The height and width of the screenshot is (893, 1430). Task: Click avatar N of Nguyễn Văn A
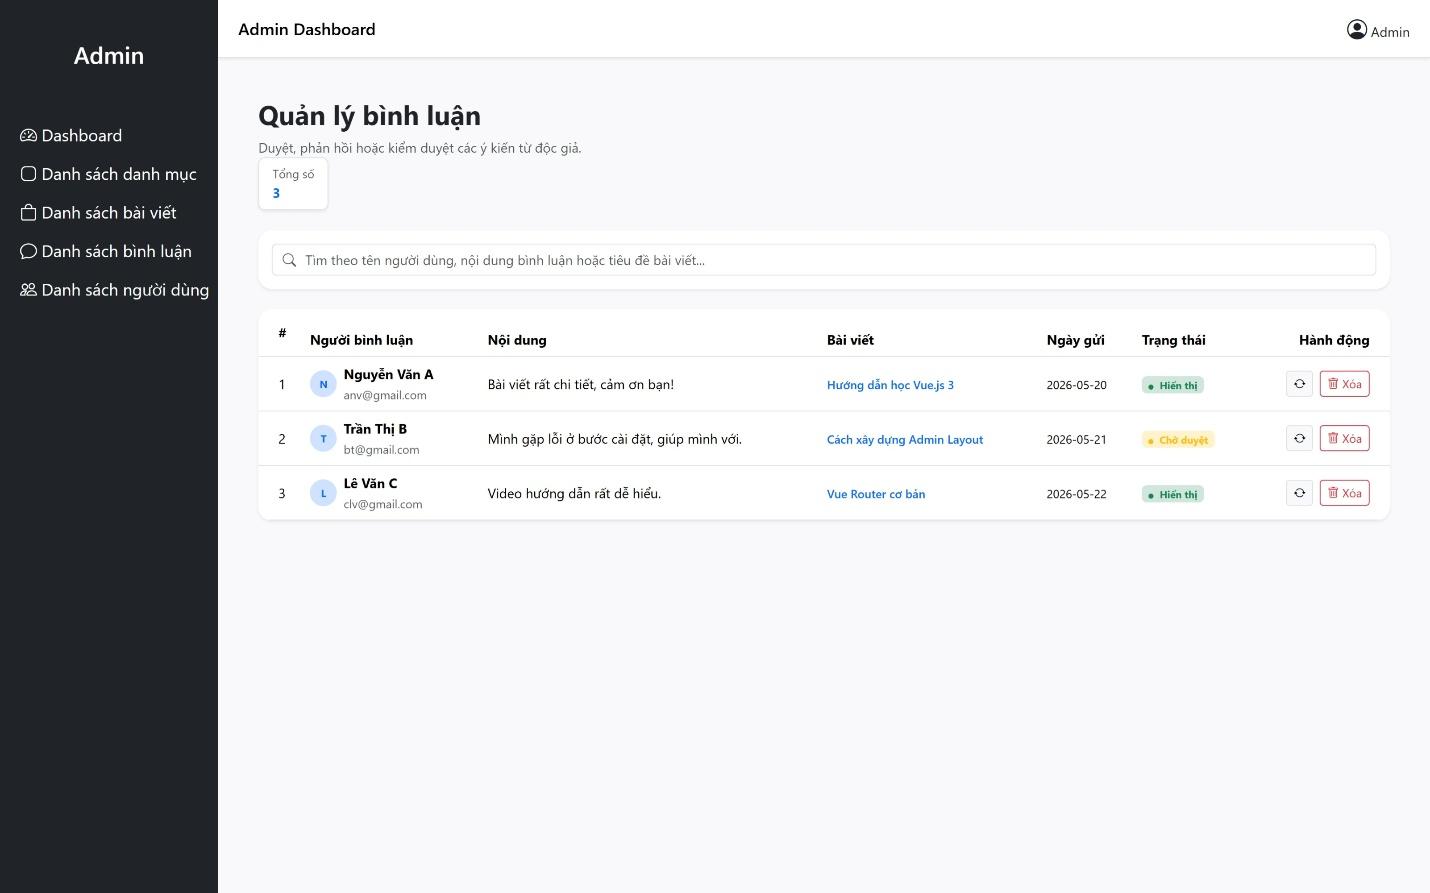323,384
